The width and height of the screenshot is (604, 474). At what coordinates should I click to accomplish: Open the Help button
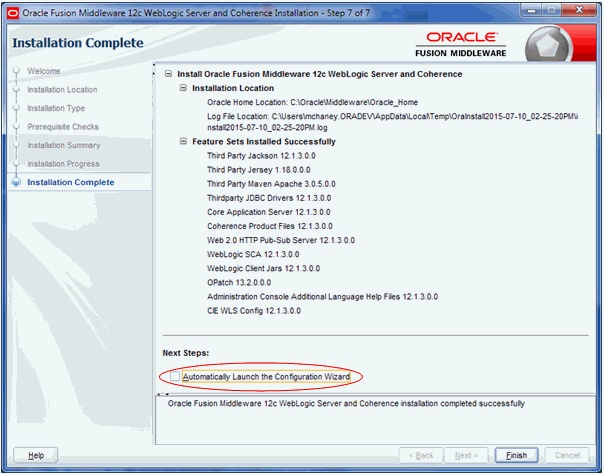(x=36, y=456)
